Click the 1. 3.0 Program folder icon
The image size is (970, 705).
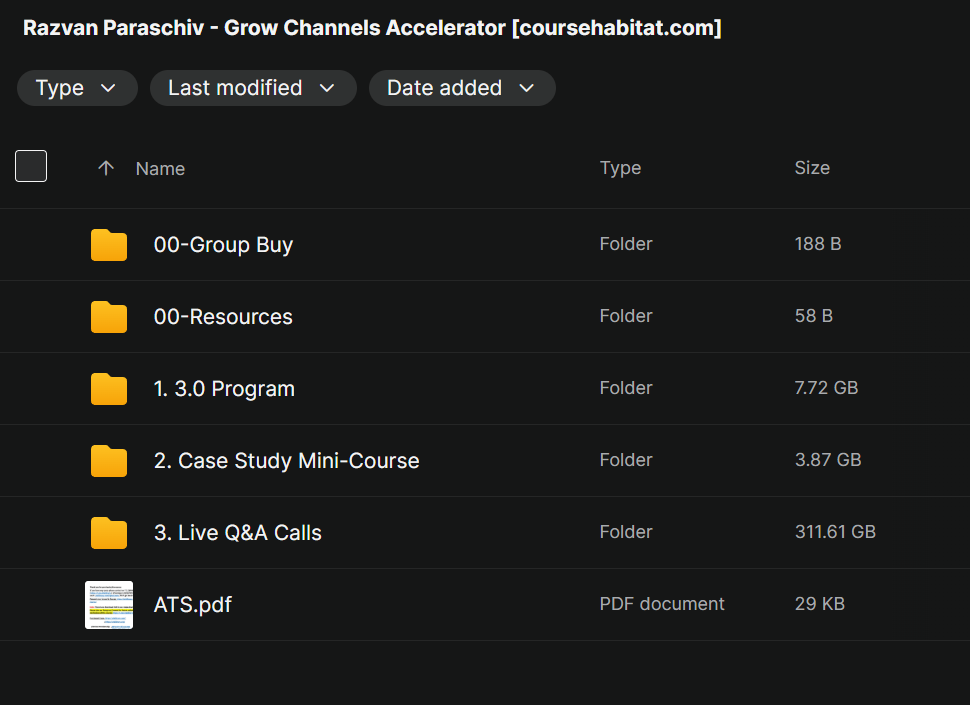pyautogui.click(x=109, y=389)
